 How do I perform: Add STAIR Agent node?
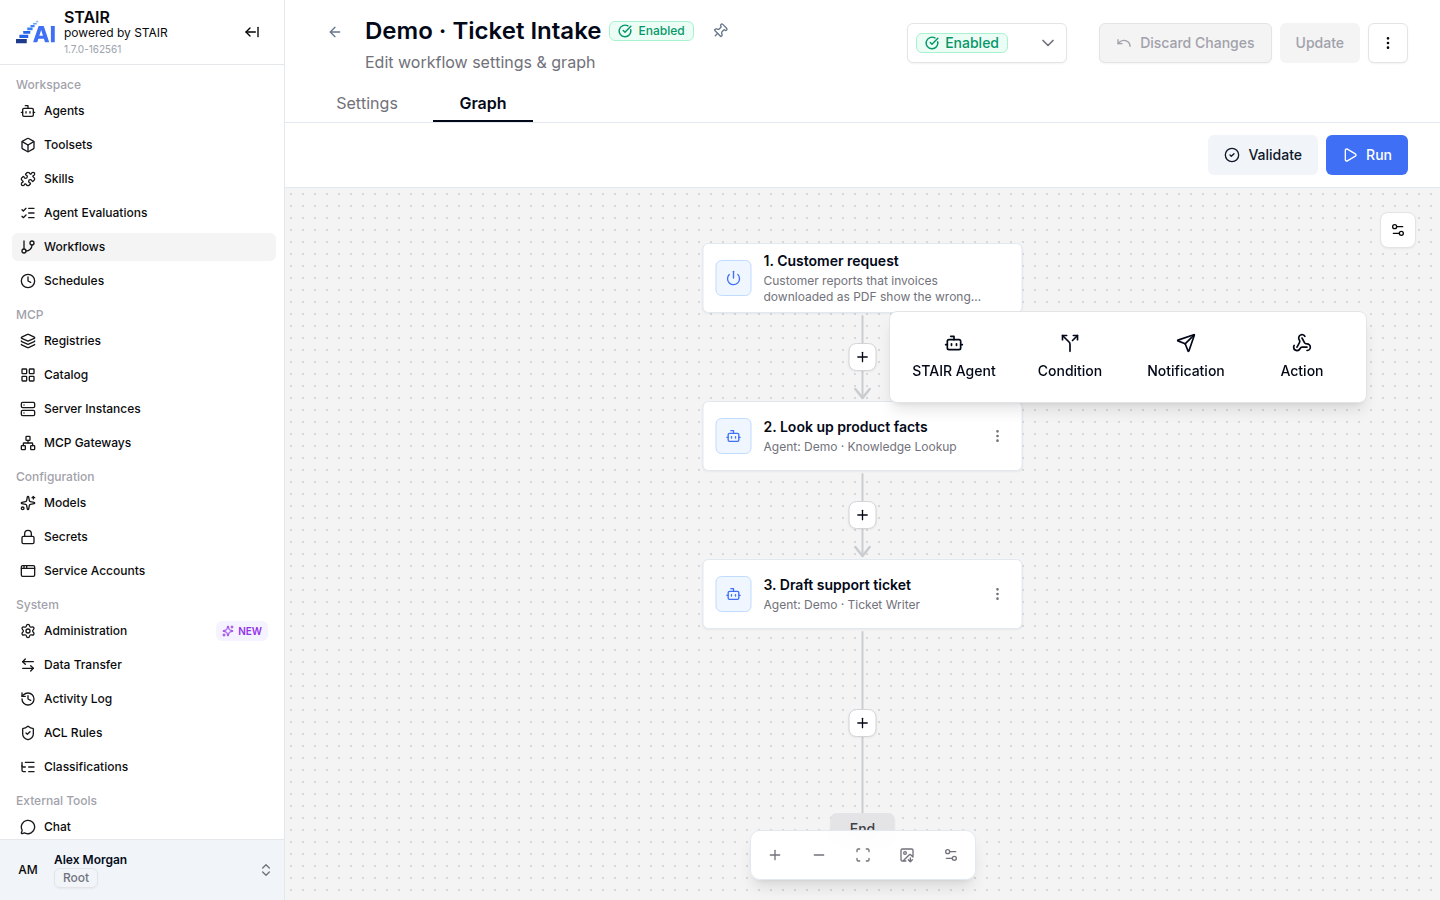pyautogui.click(x=954, y=357)
